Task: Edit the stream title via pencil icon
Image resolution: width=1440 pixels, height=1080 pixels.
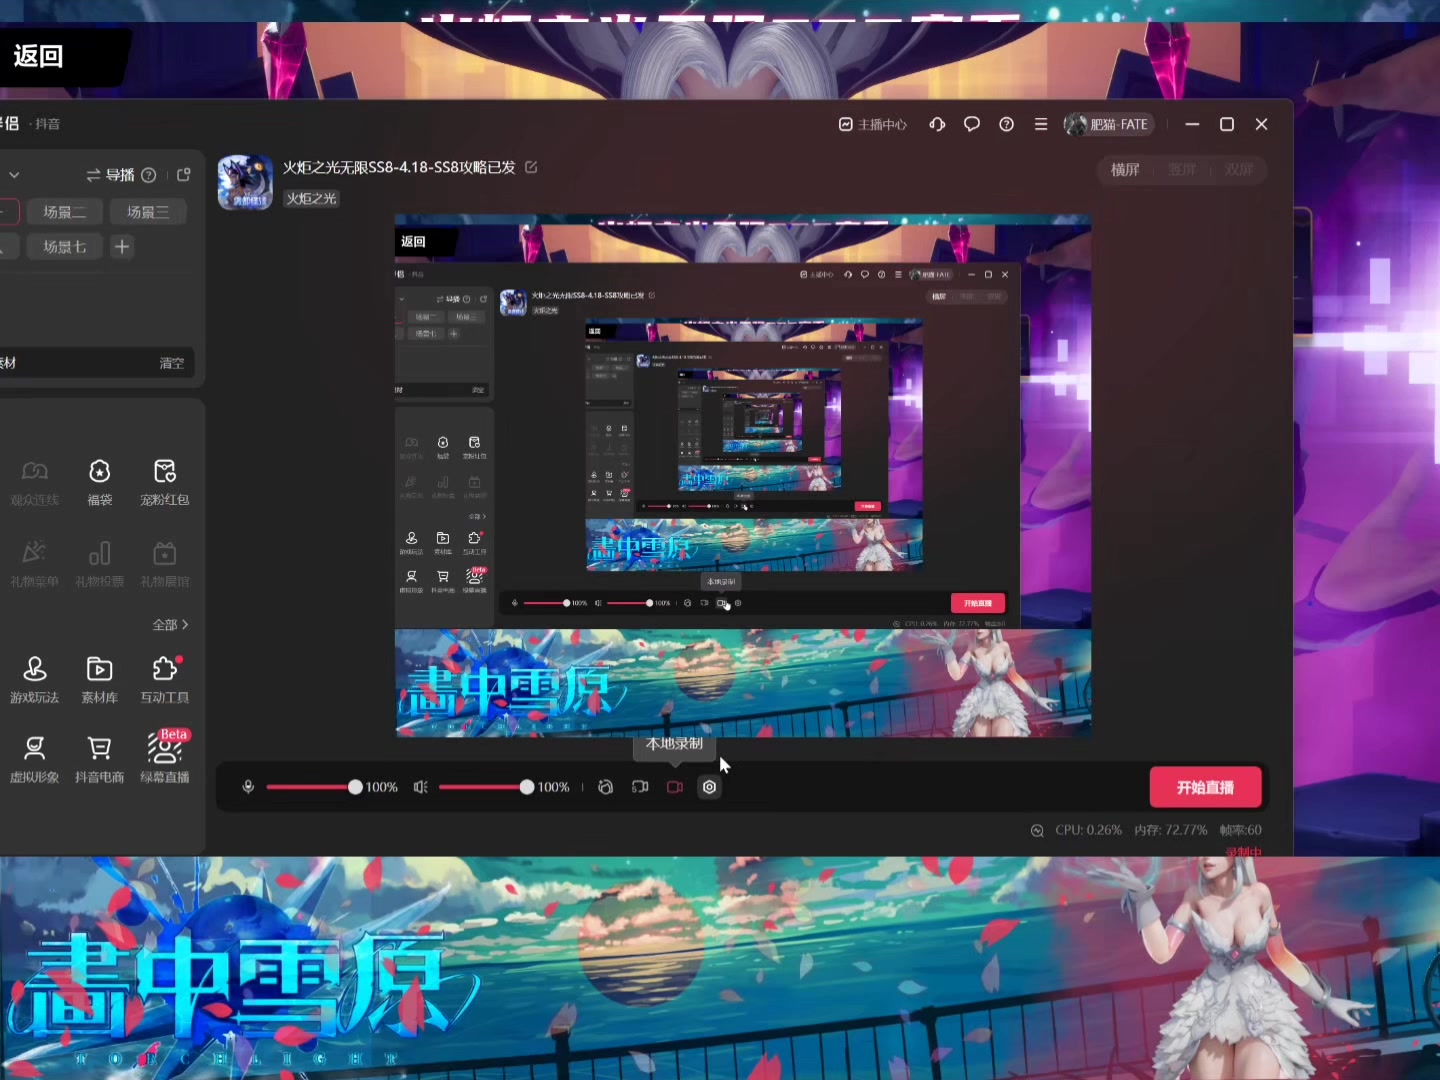Action: (531, 167)
